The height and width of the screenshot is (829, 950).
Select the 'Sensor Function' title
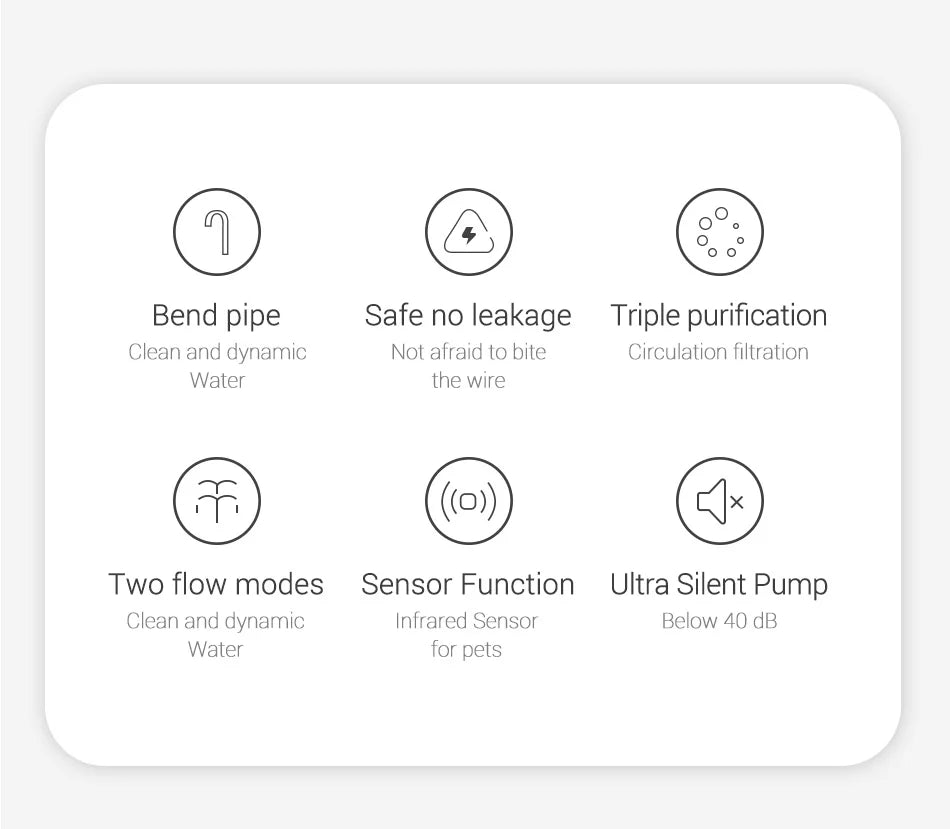[x=468, y=584]
